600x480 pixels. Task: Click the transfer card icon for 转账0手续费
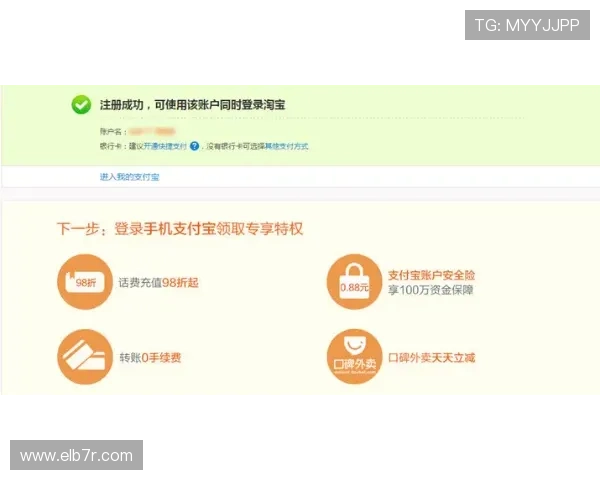click(85, 357)
